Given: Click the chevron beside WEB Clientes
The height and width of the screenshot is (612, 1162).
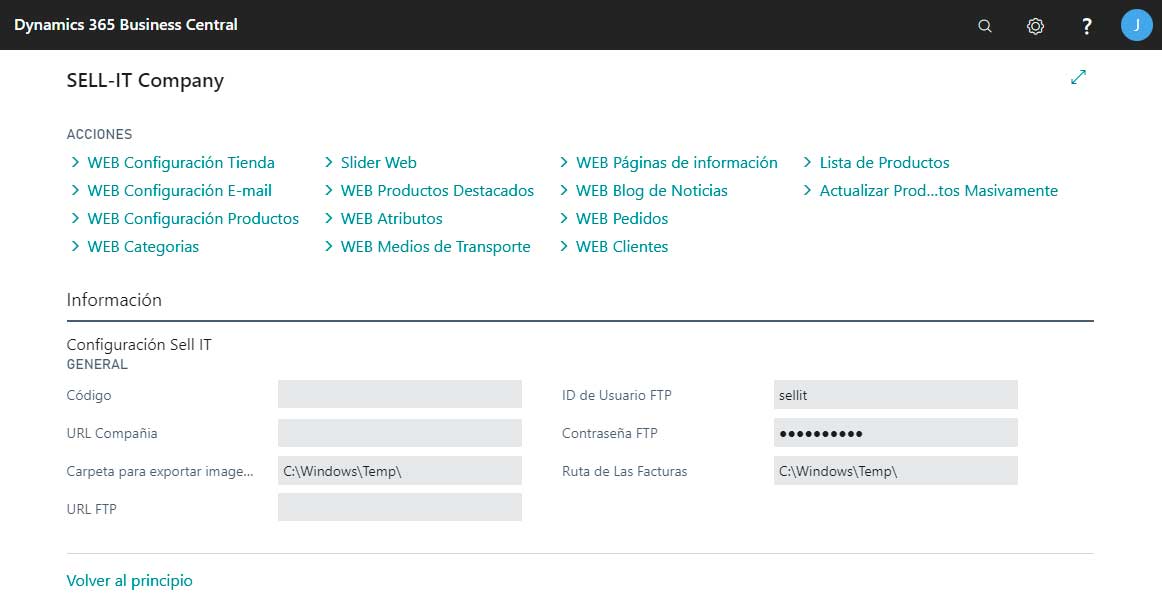Looking at the screenshot, I should (x=564, y=247).
